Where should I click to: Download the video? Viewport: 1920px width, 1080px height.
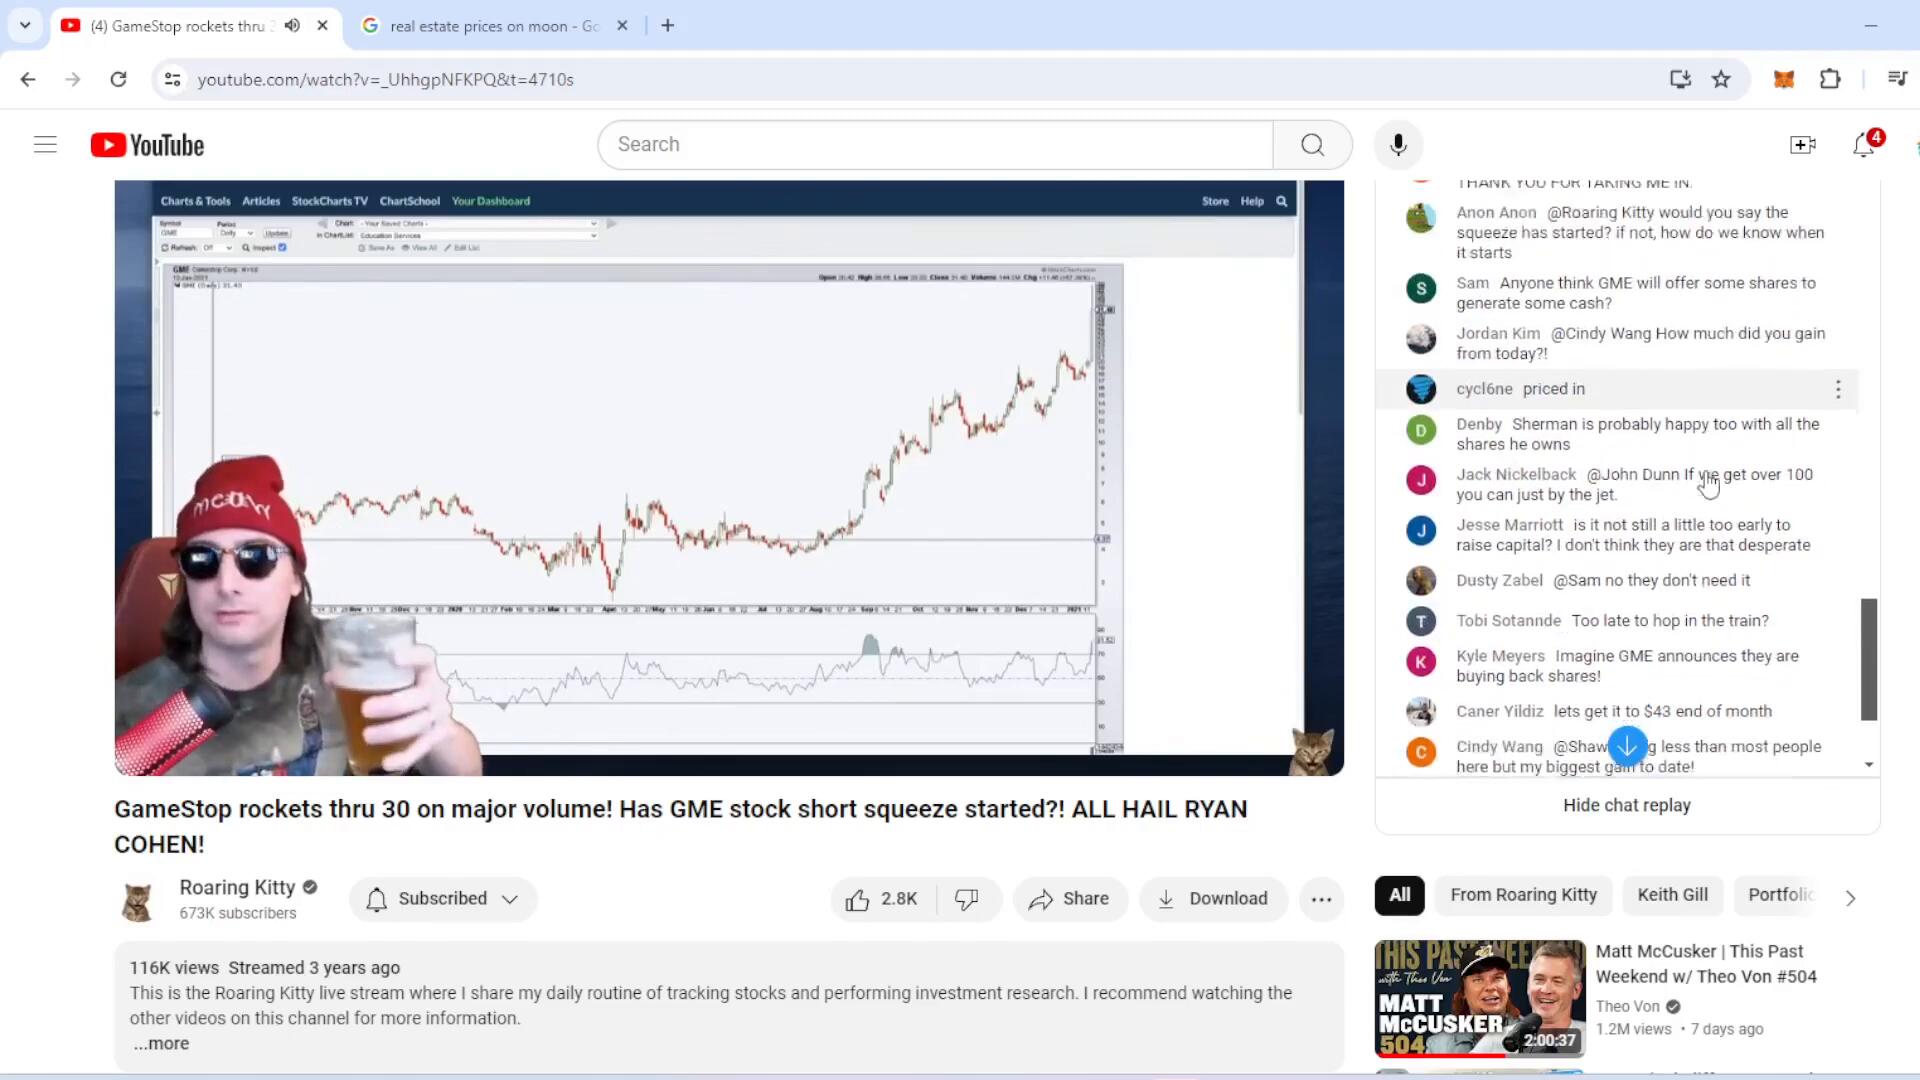tap(1212, 899)
